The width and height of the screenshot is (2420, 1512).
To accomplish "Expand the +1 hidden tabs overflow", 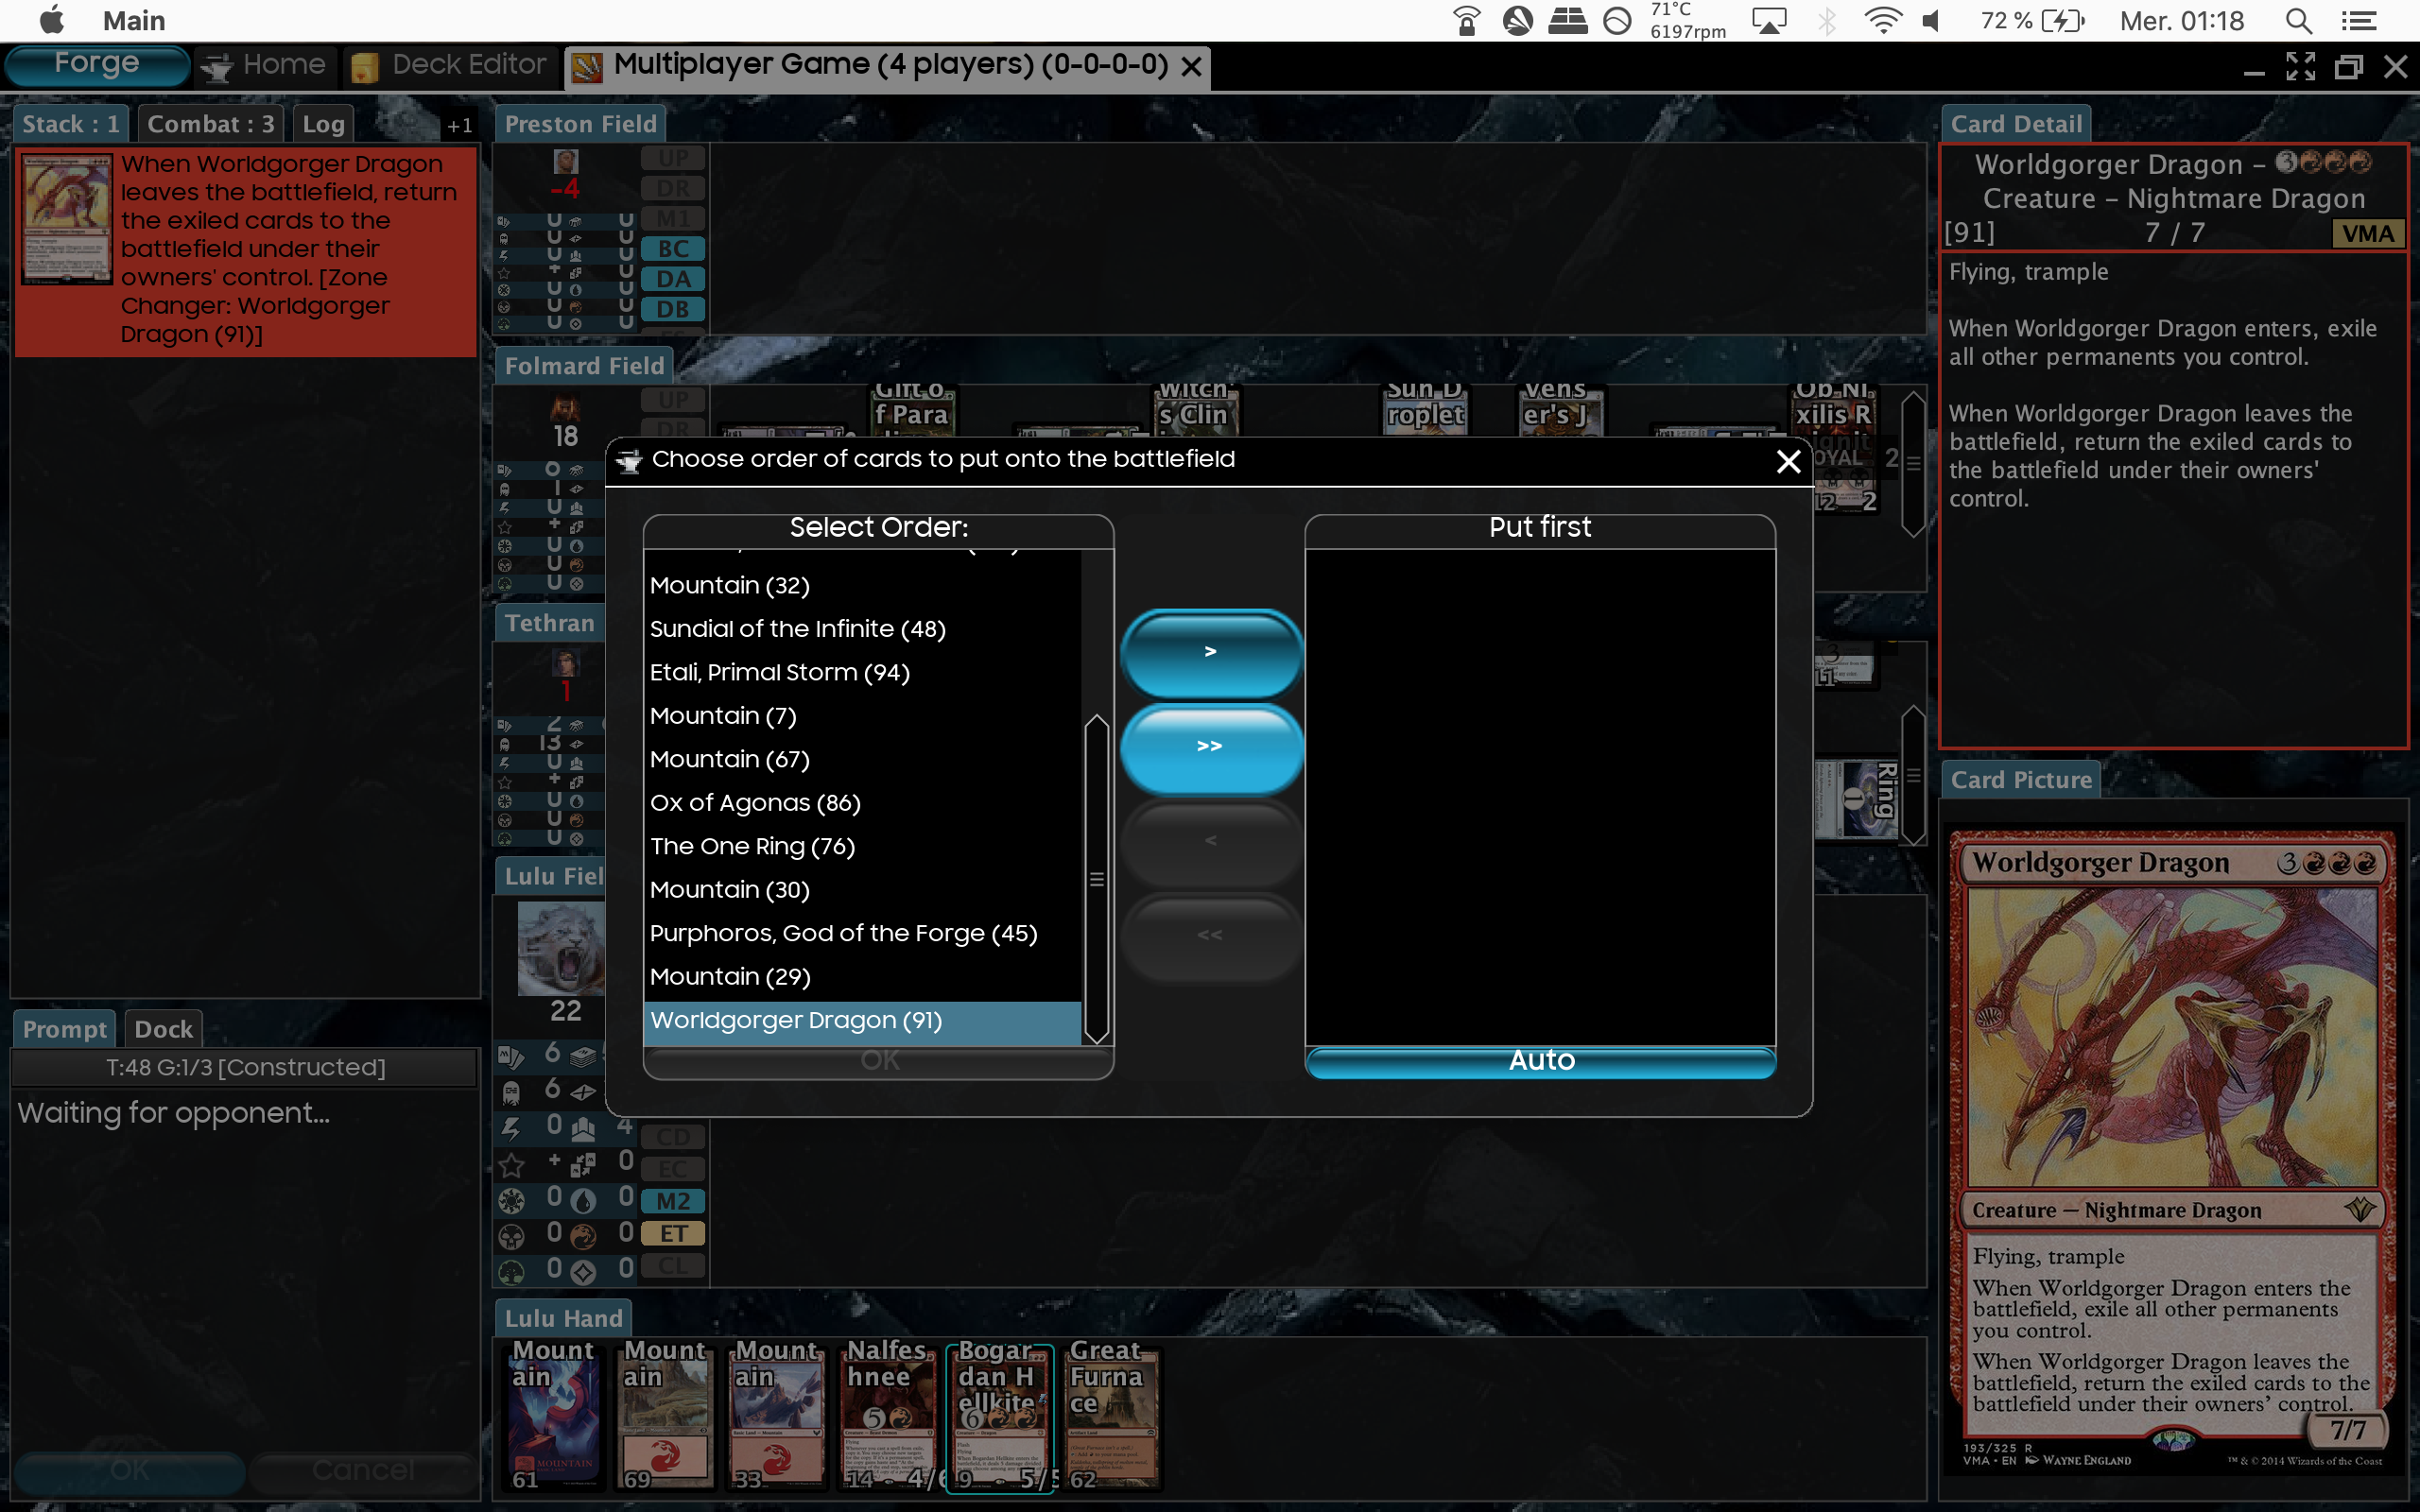I will pos(459,125).
